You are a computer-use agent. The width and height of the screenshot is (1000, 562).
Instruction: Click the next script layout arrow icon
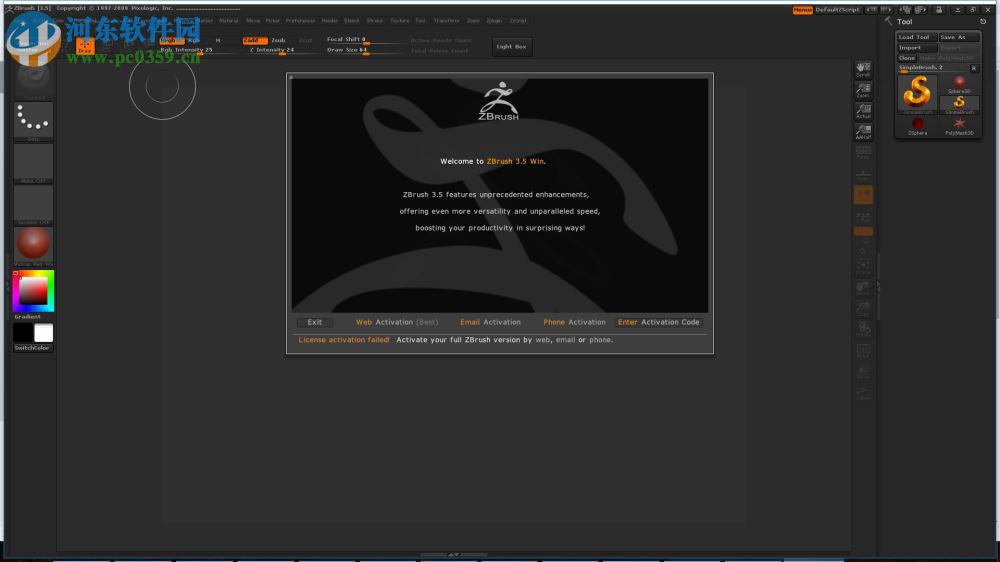[886, 10]
